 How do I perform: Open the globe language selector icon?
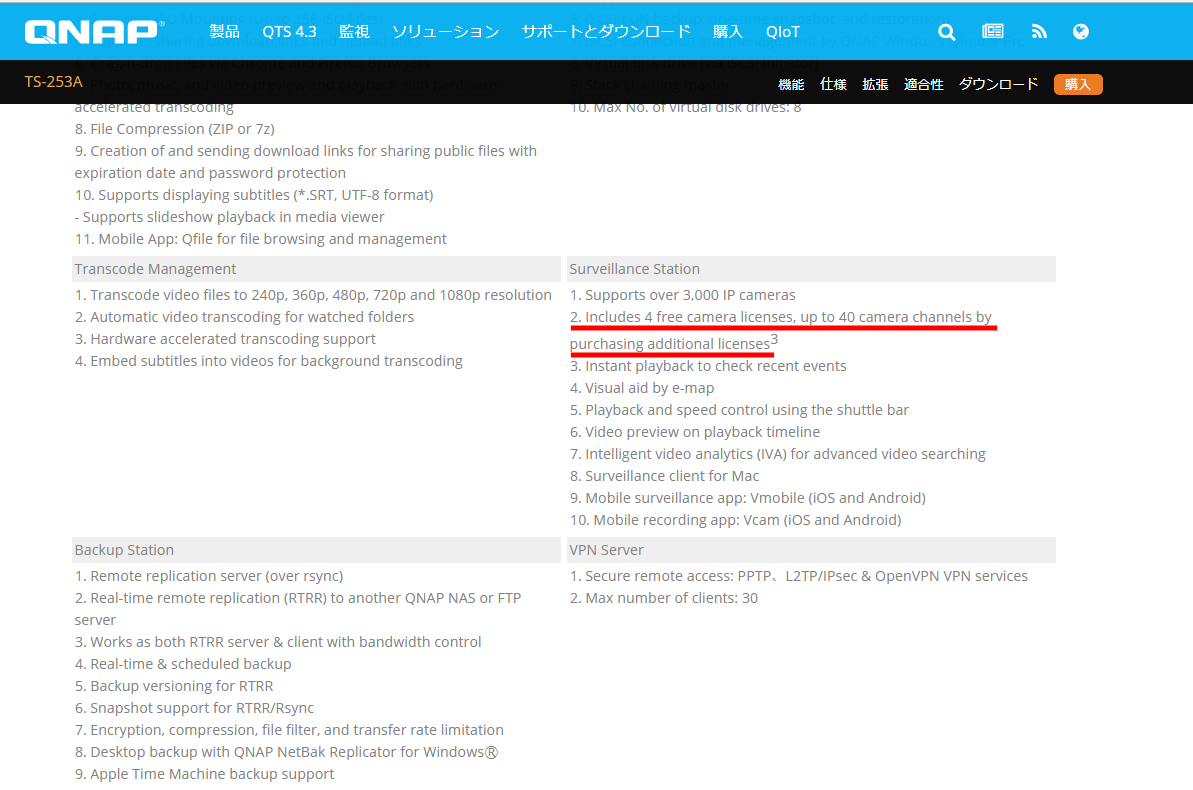1080,31
